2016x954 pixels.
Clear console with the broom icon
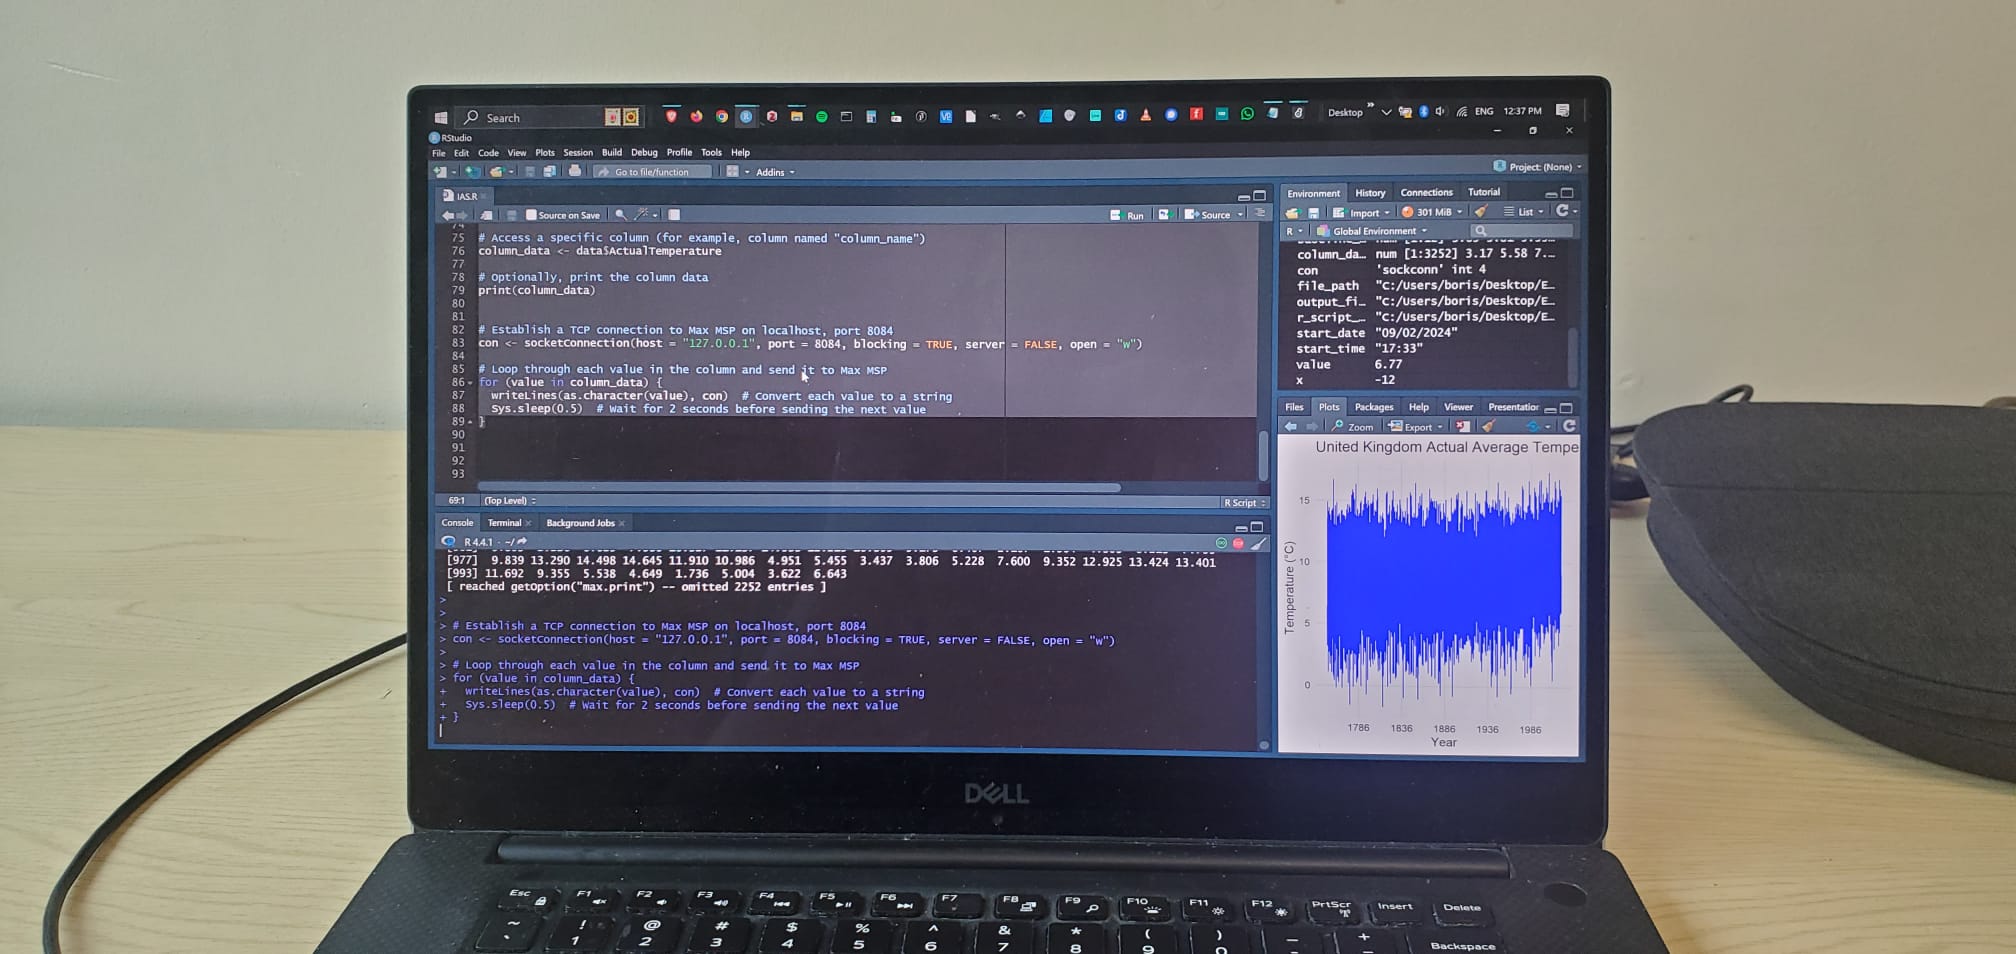[1259, 543]
